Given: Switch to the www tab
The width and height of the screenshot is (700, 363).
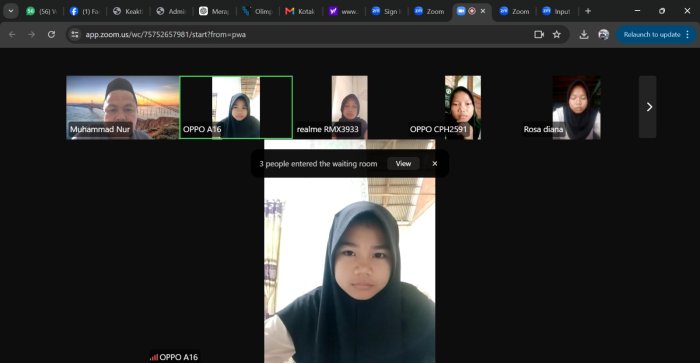Looking at the screenshot, I should (x=344, y=11).
